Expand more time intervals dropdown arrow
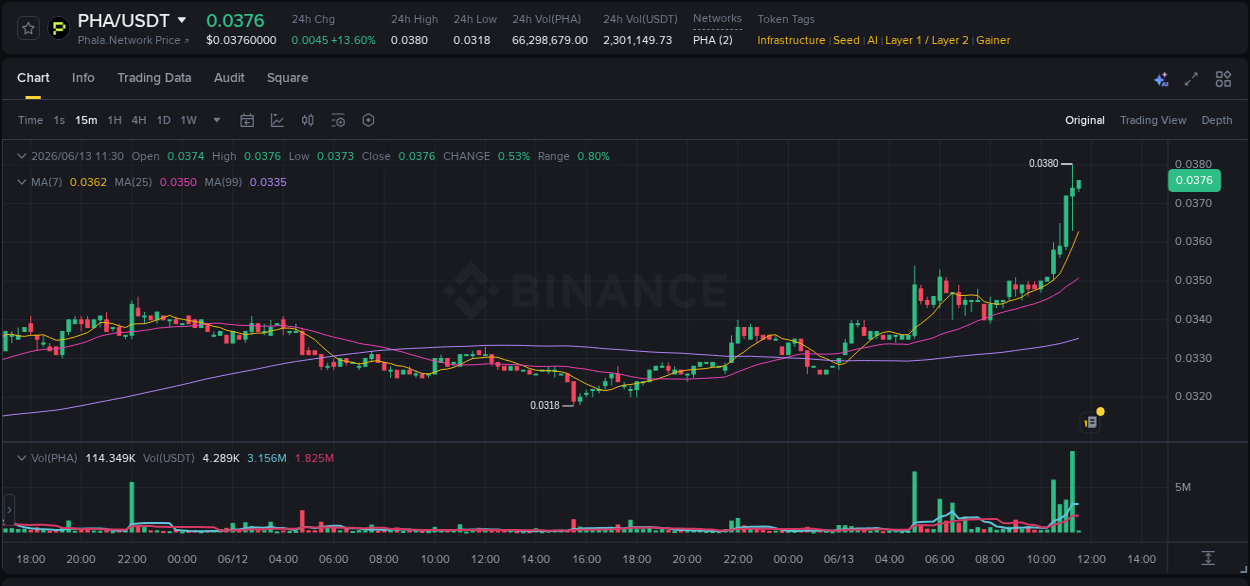This screenshot has height=586, width=1250. (217, 120)
